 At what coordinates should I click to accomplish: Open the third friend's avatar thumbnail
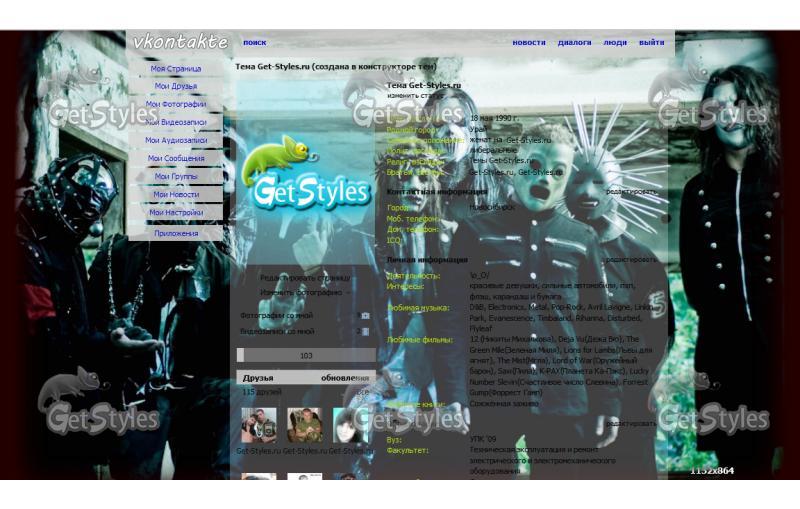coord(349,425)
